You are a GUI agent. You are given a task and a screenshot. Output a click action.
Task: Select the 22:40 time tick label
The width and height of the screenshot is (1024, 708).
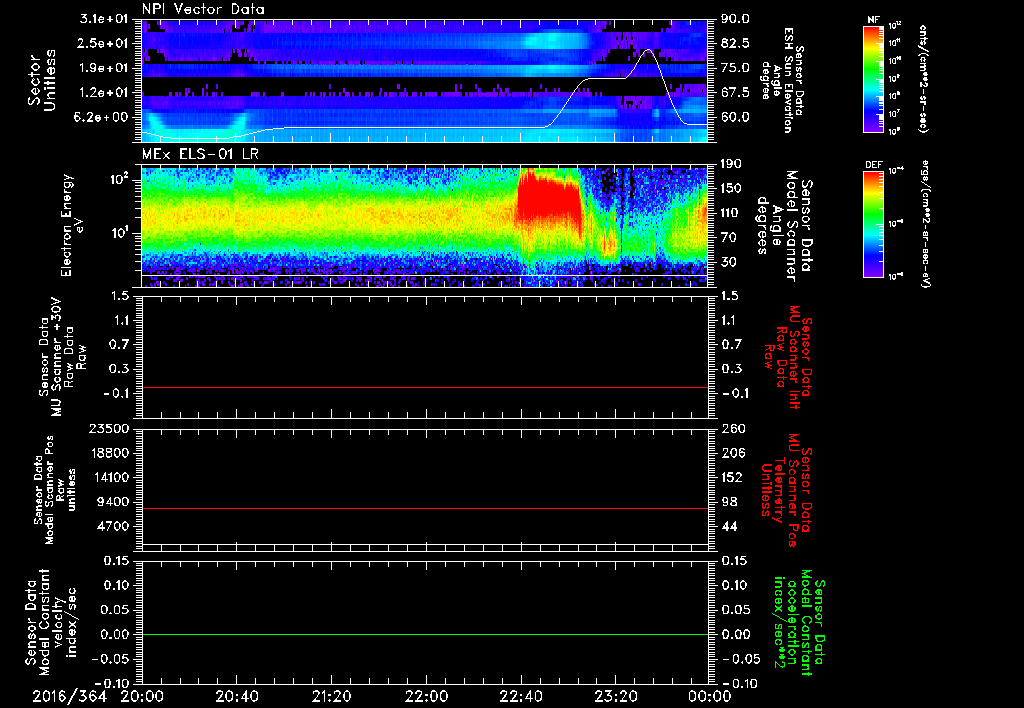520,695
